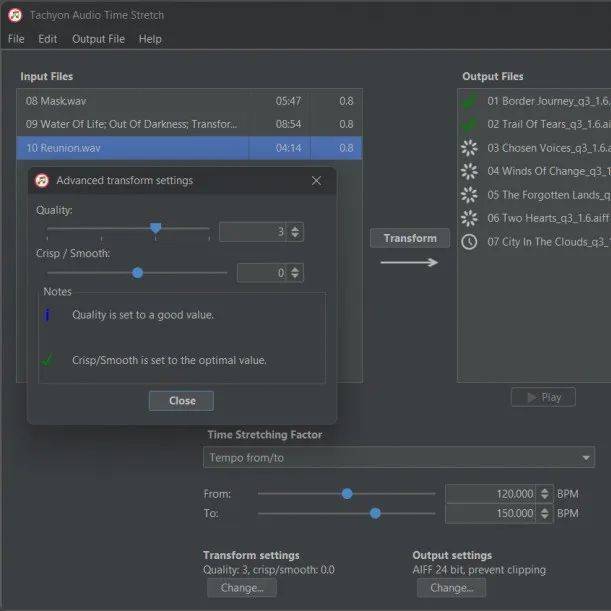611x611 pixels.
Task: Click the green checkmark beside 01 Border Journey
Action: pyautogui.click(x=468, y=101)
